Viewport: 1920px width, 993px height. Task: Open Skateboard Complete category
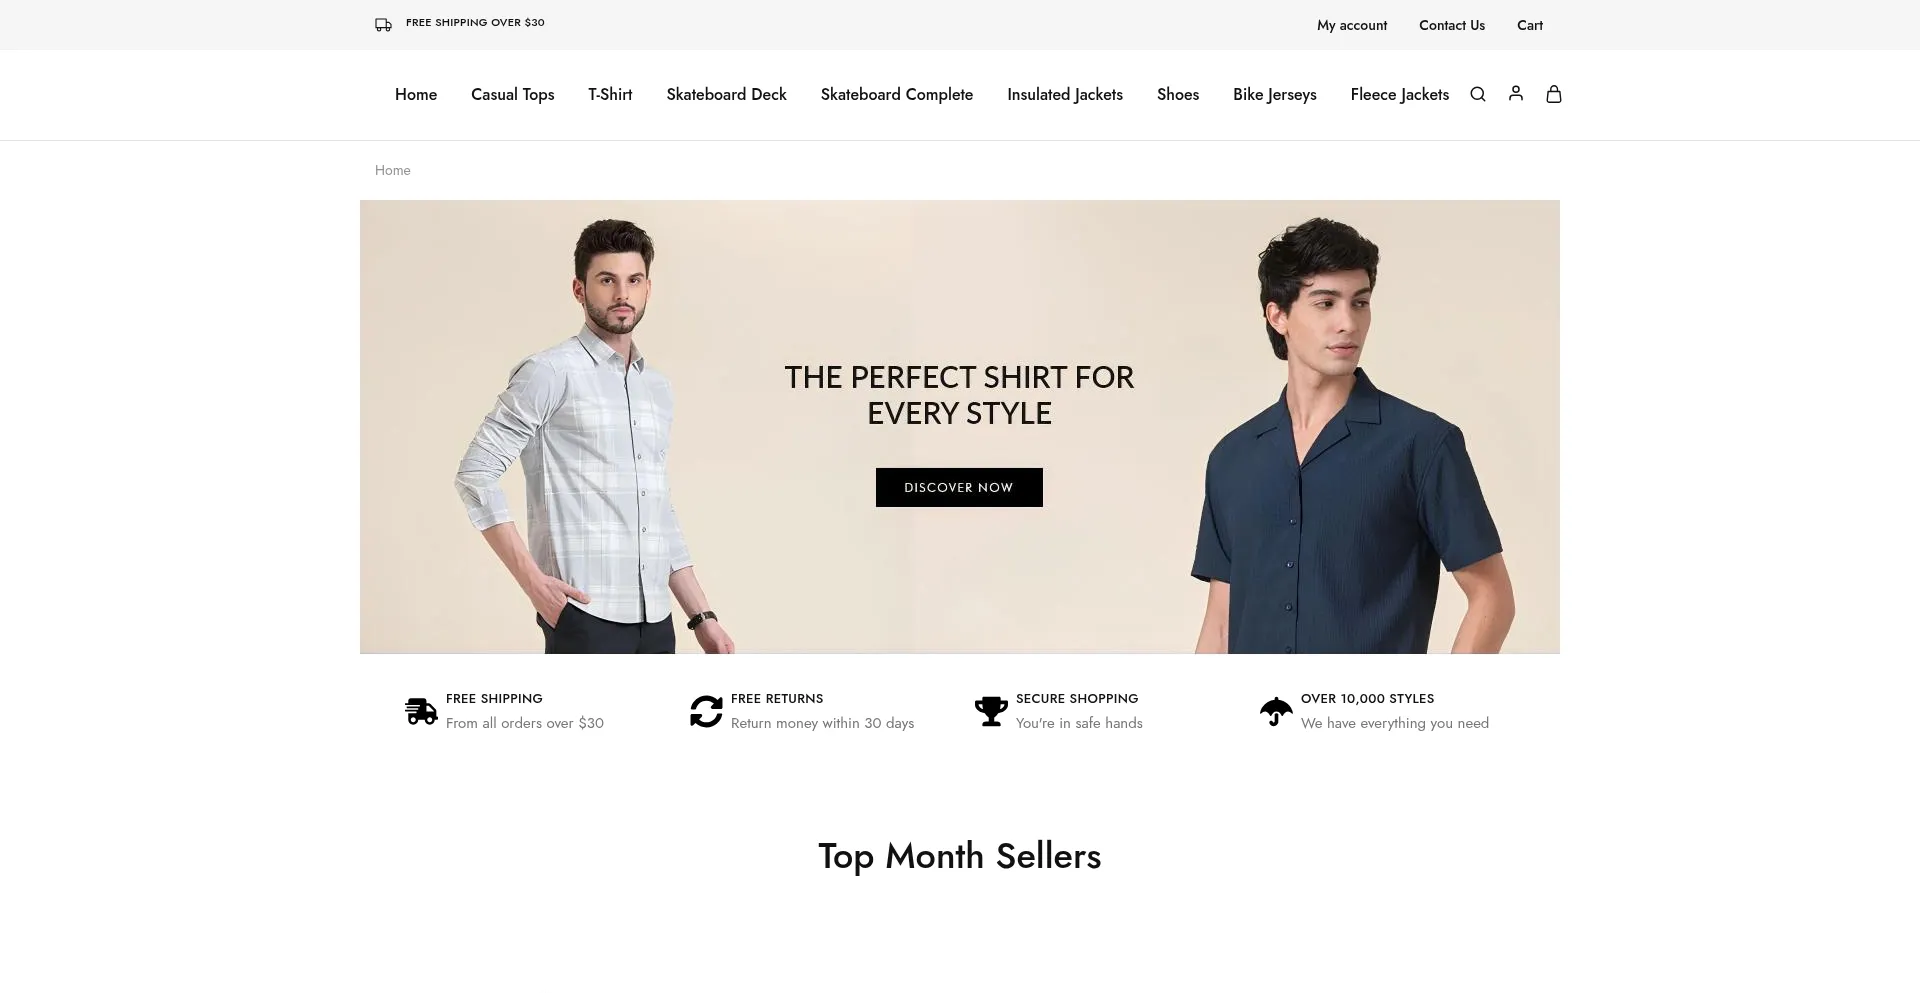point(896,94)
